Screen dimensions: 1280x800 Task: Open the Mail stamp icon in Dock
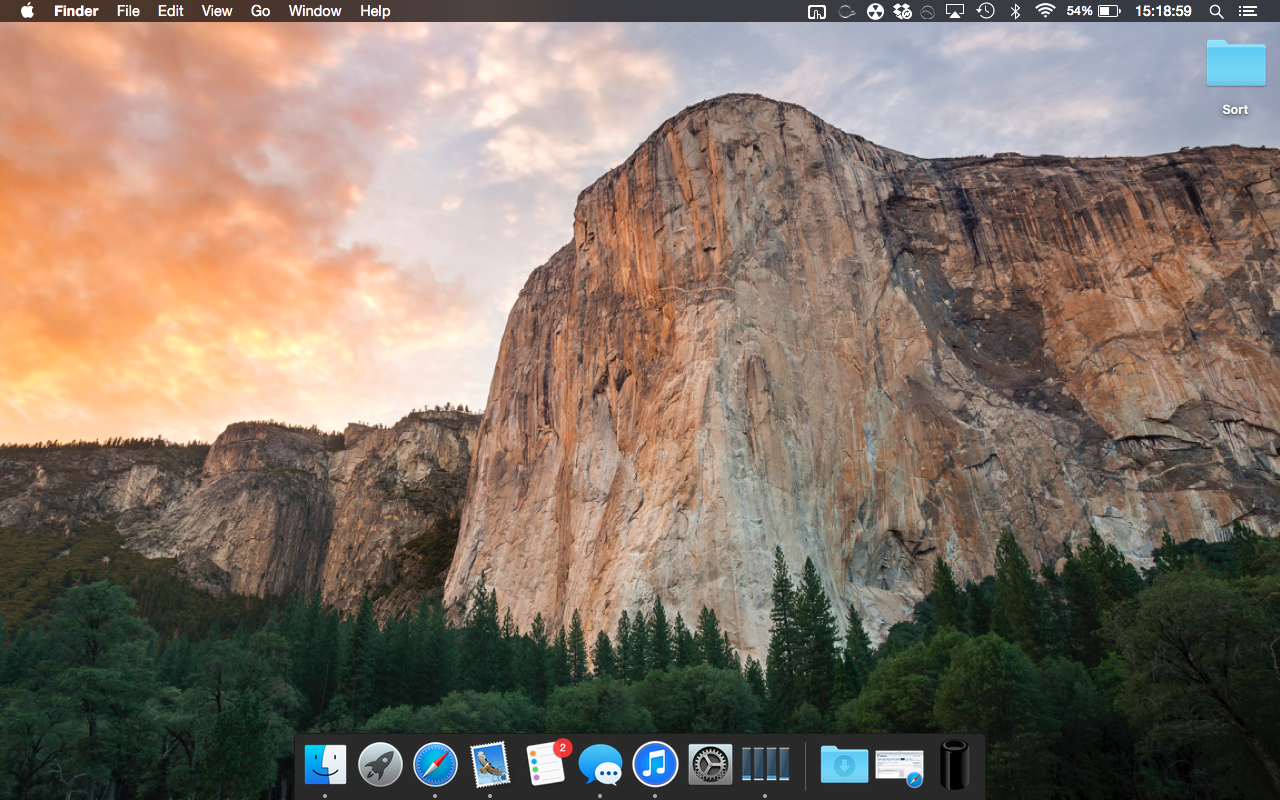pos(490,765)
